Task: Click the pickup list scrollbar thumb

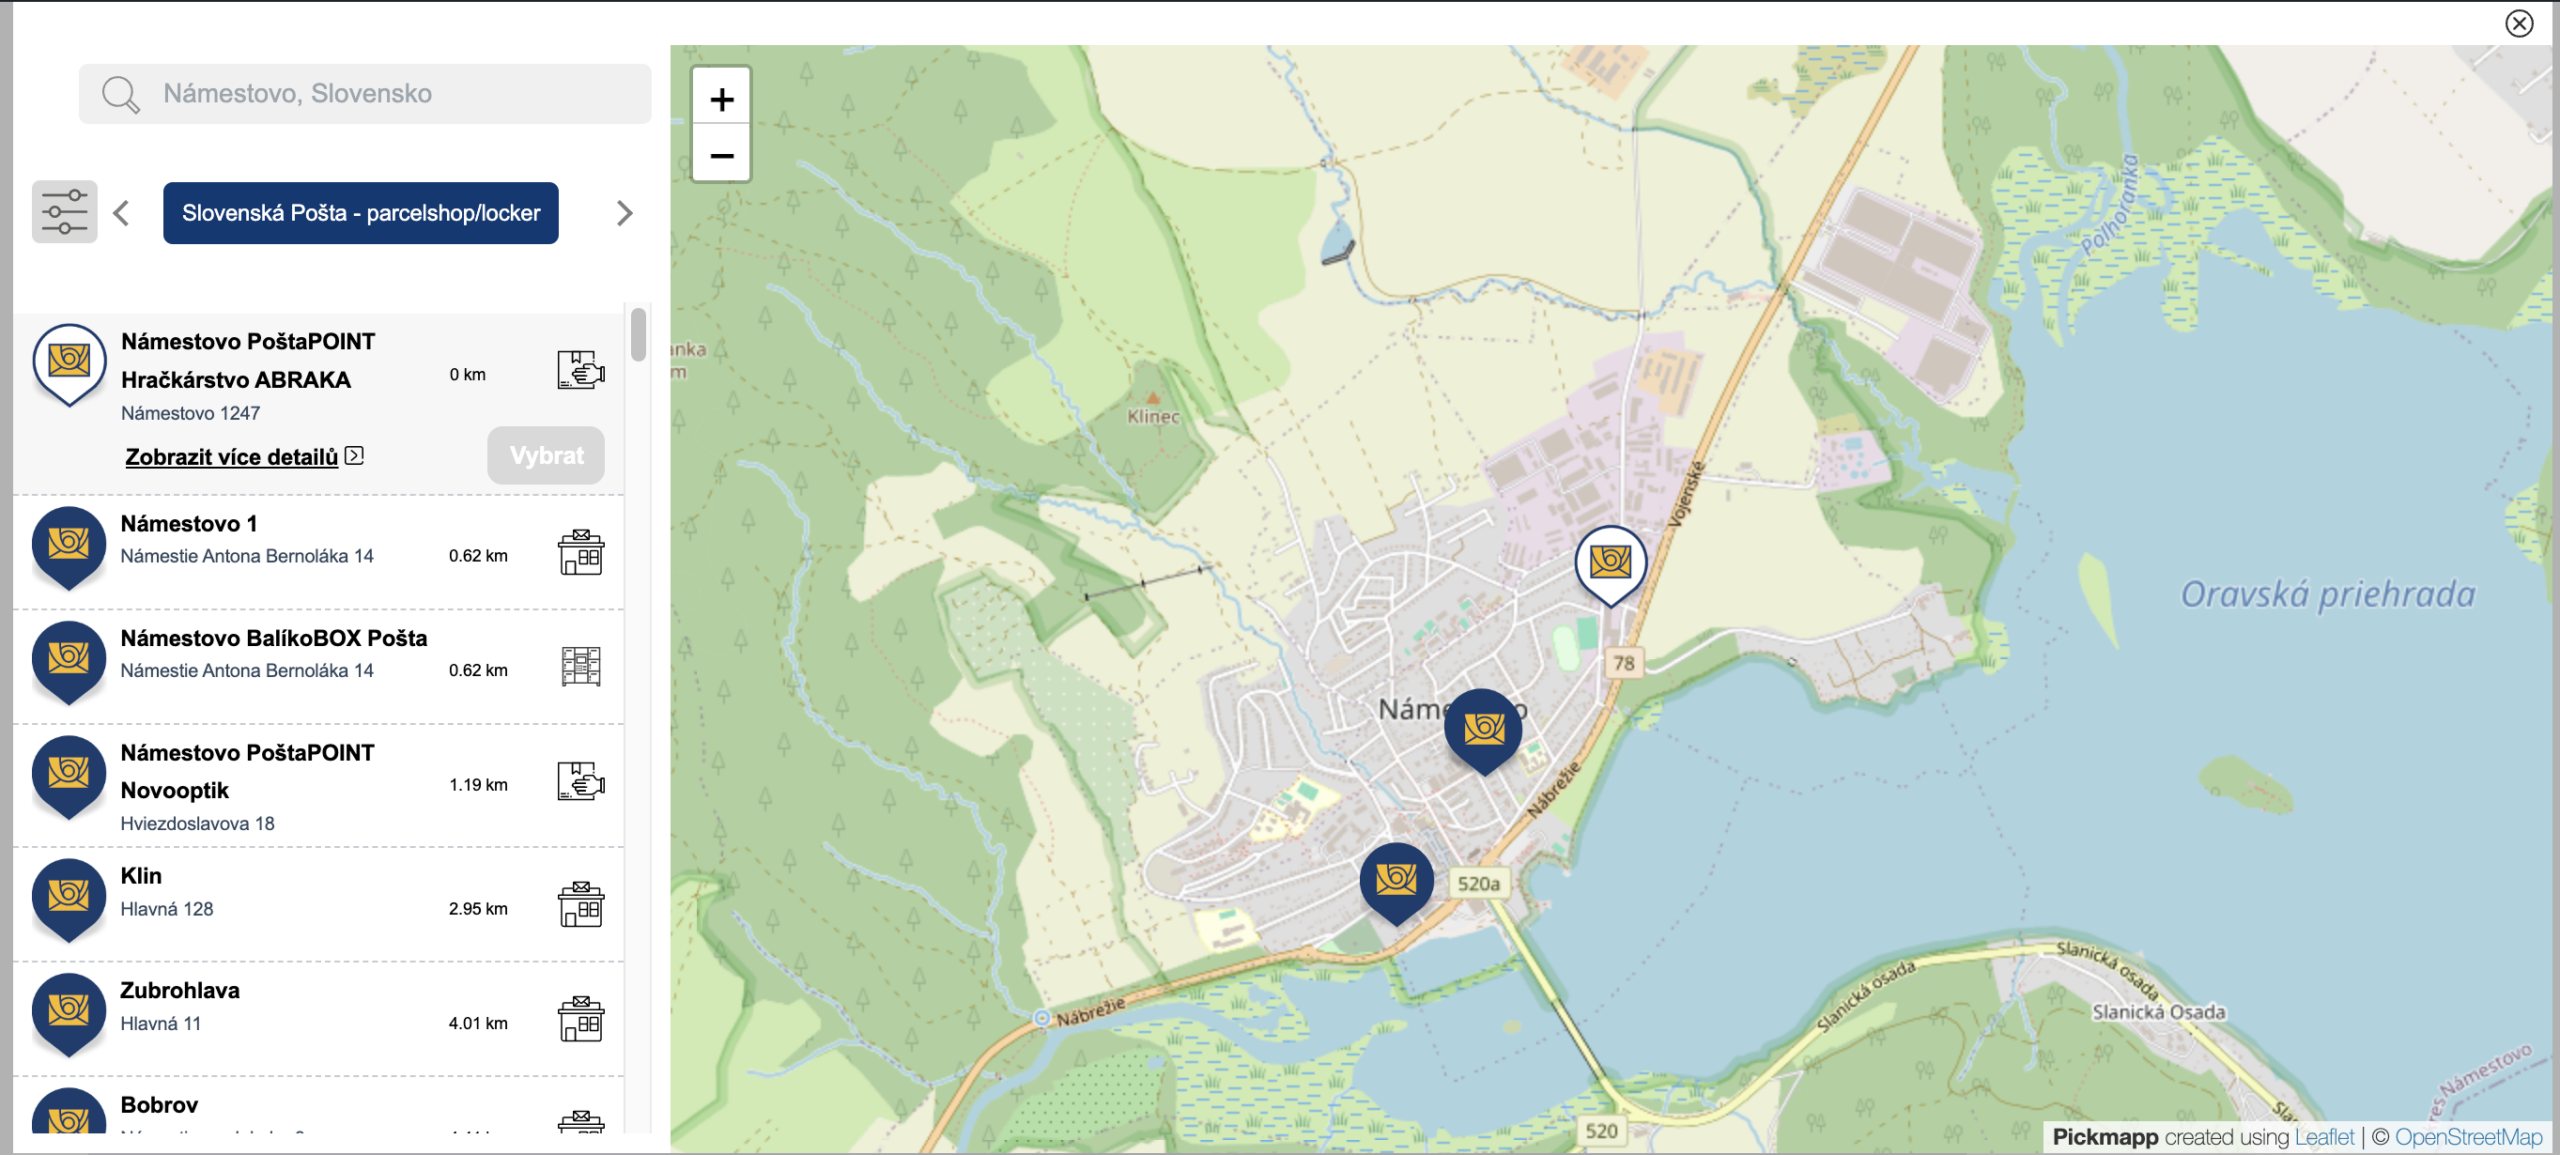Action: pos(639,334)
